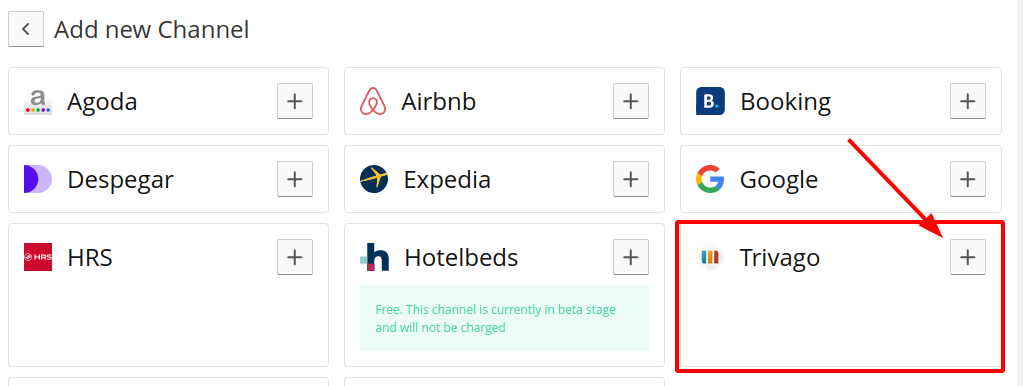Add the Airbnb channel with plus button
This screenshot has width=1023, height=386.
click(x=630, y=101)
